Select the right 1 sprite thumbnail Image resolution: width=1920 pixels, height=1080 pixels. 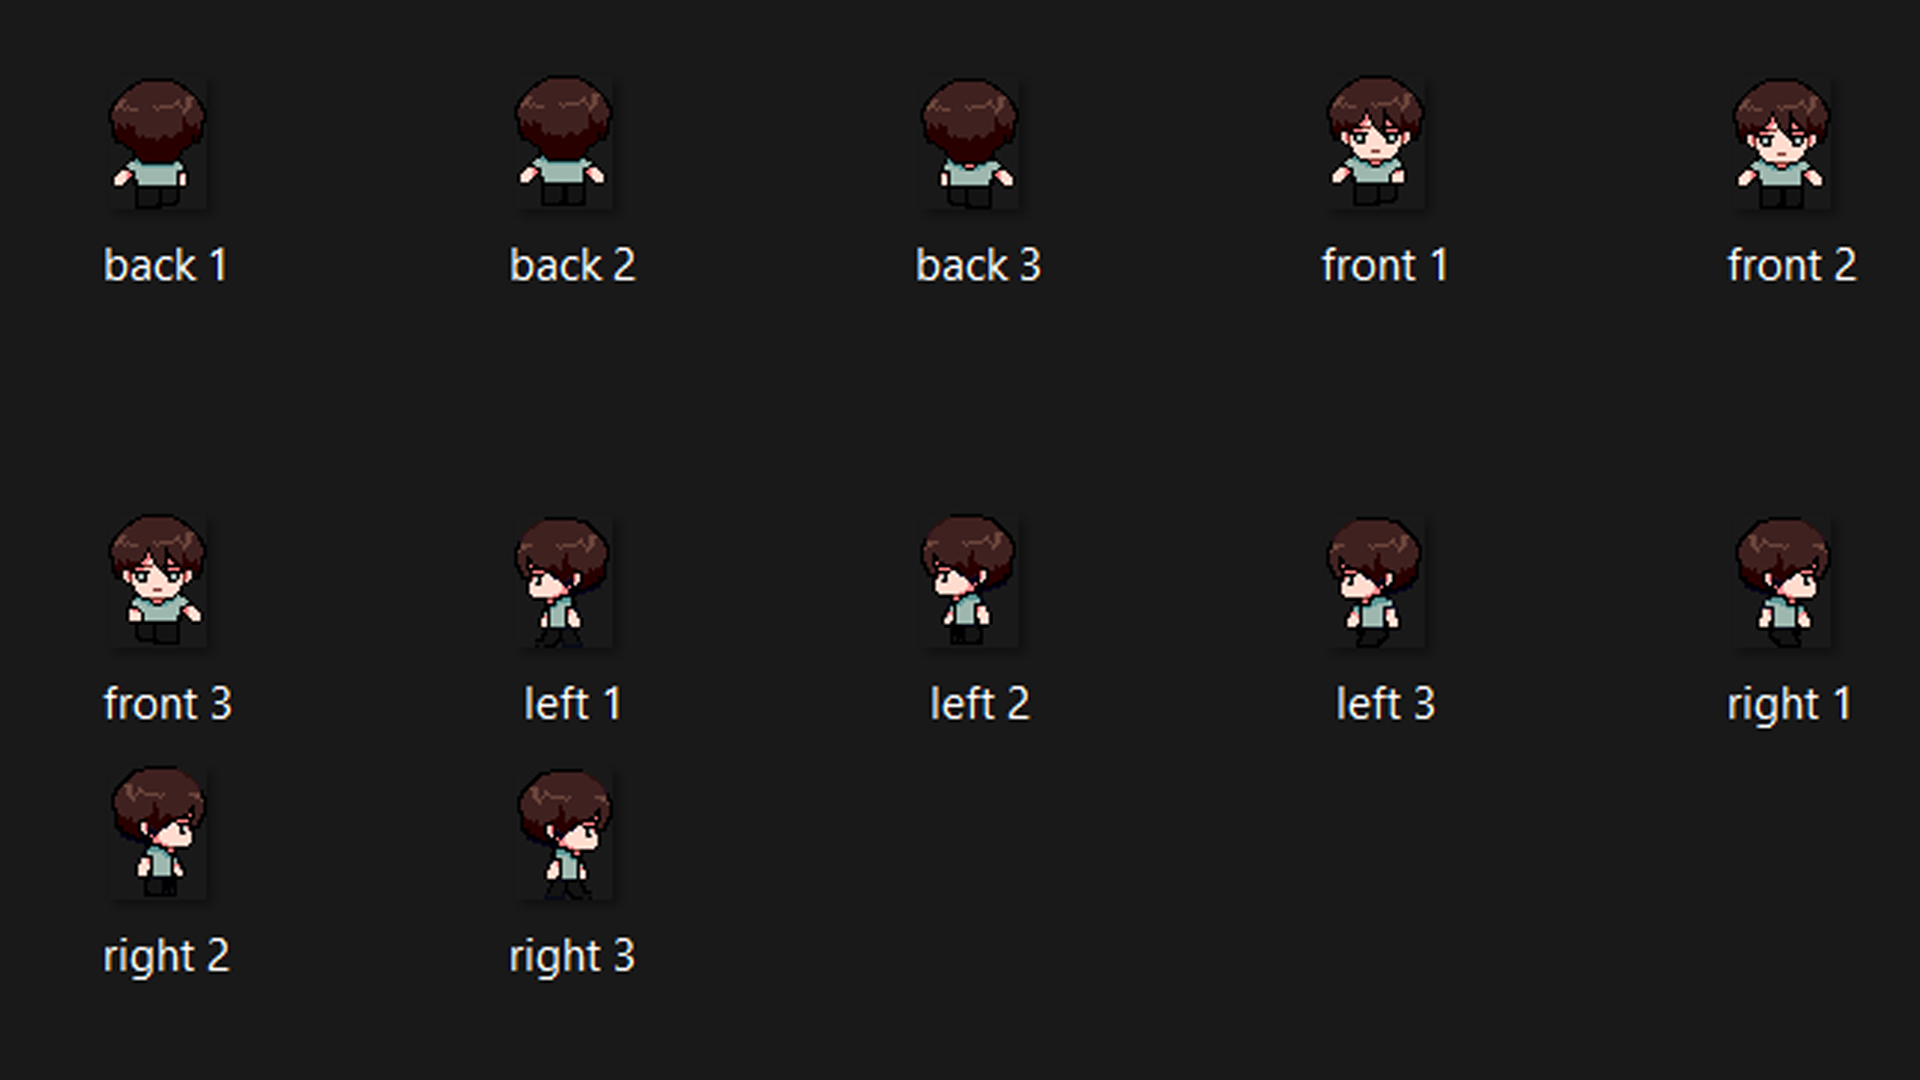1781,582
